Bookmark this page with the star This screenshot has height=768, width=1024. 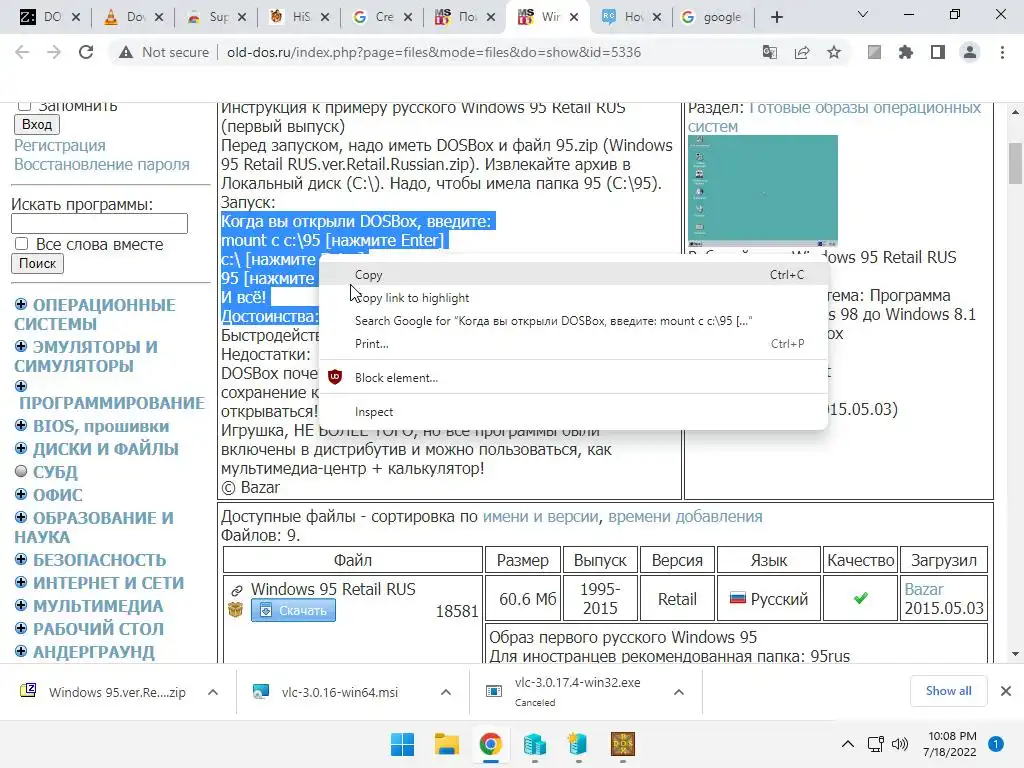point(834,52)
